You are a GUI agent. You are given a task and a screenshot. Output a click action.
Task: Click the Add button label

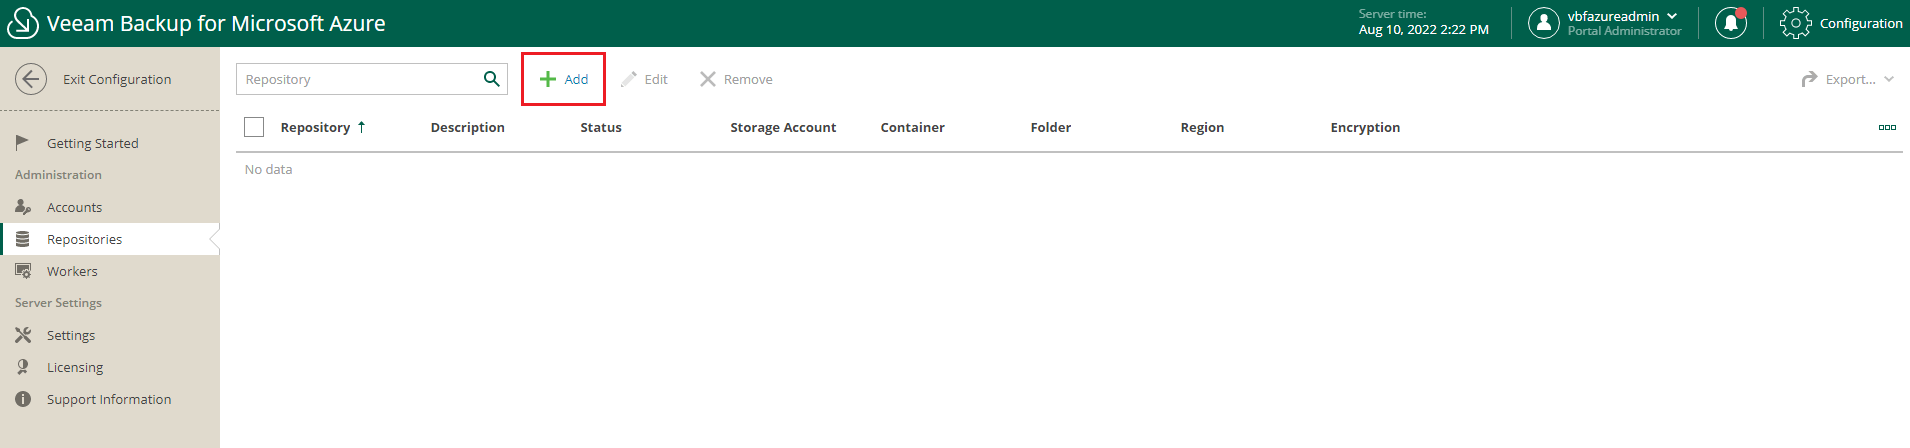[x=576, y=79]
